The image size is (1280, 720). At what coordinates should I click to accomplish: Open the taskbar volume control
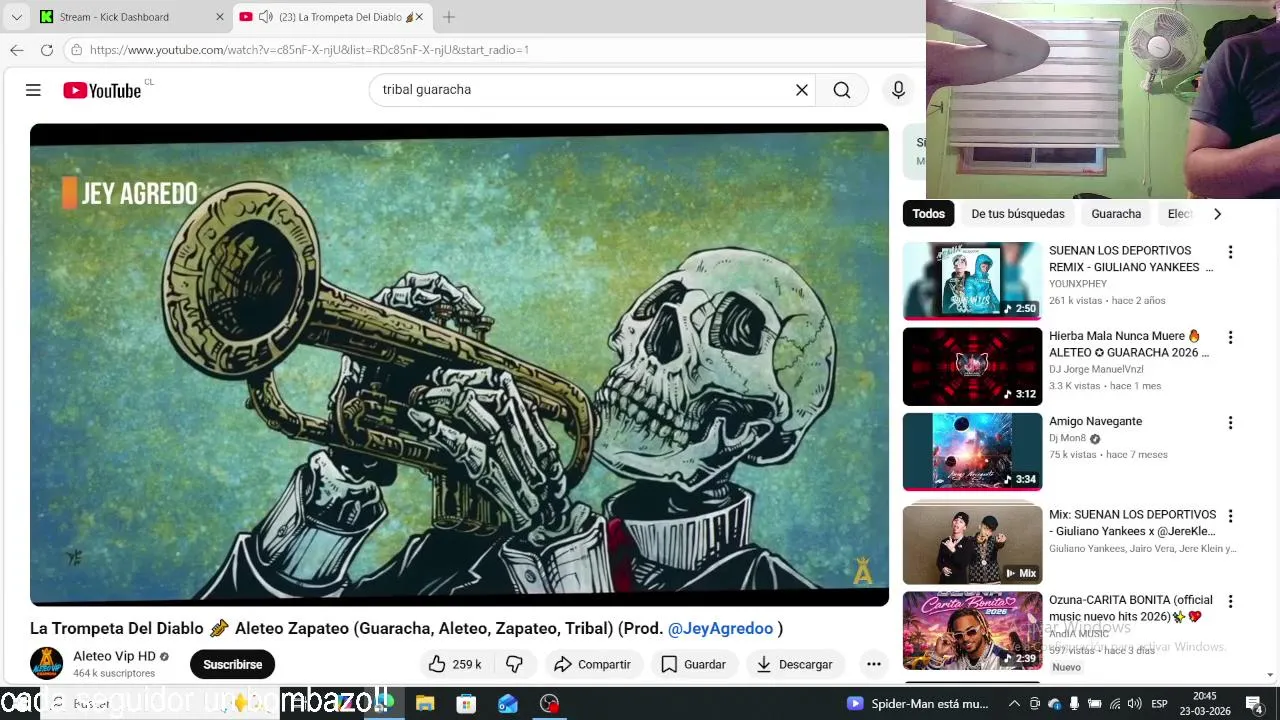point(1135,704)
